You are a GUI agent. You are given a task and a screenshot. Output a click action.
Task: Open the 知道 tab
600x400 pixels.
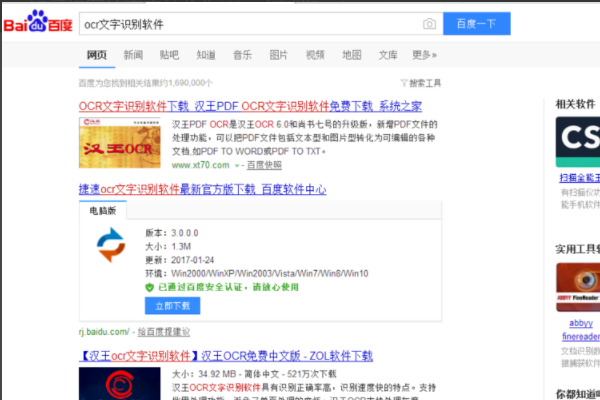(206, 55)
